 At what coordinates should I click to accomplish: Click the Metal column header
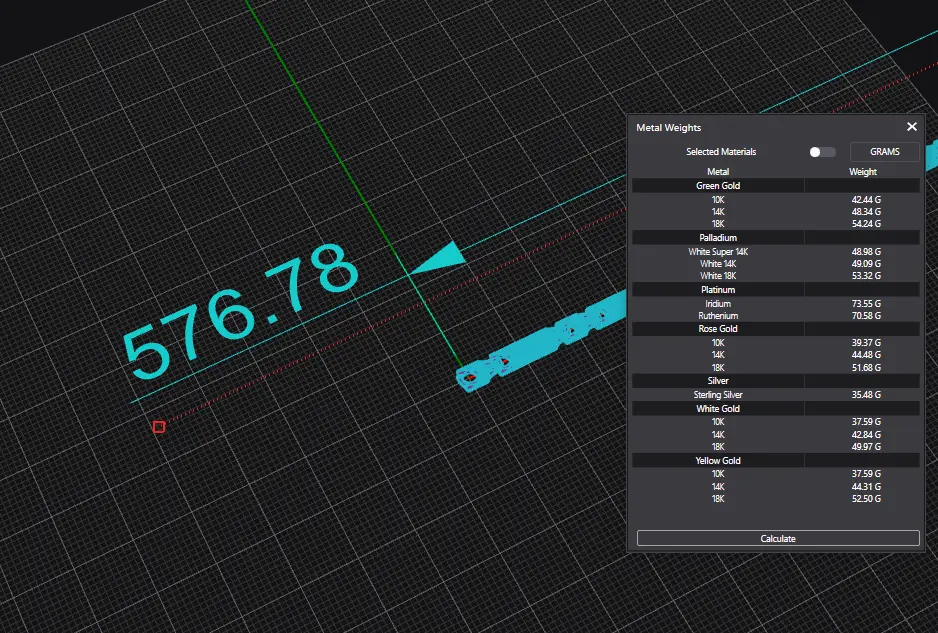718,172
